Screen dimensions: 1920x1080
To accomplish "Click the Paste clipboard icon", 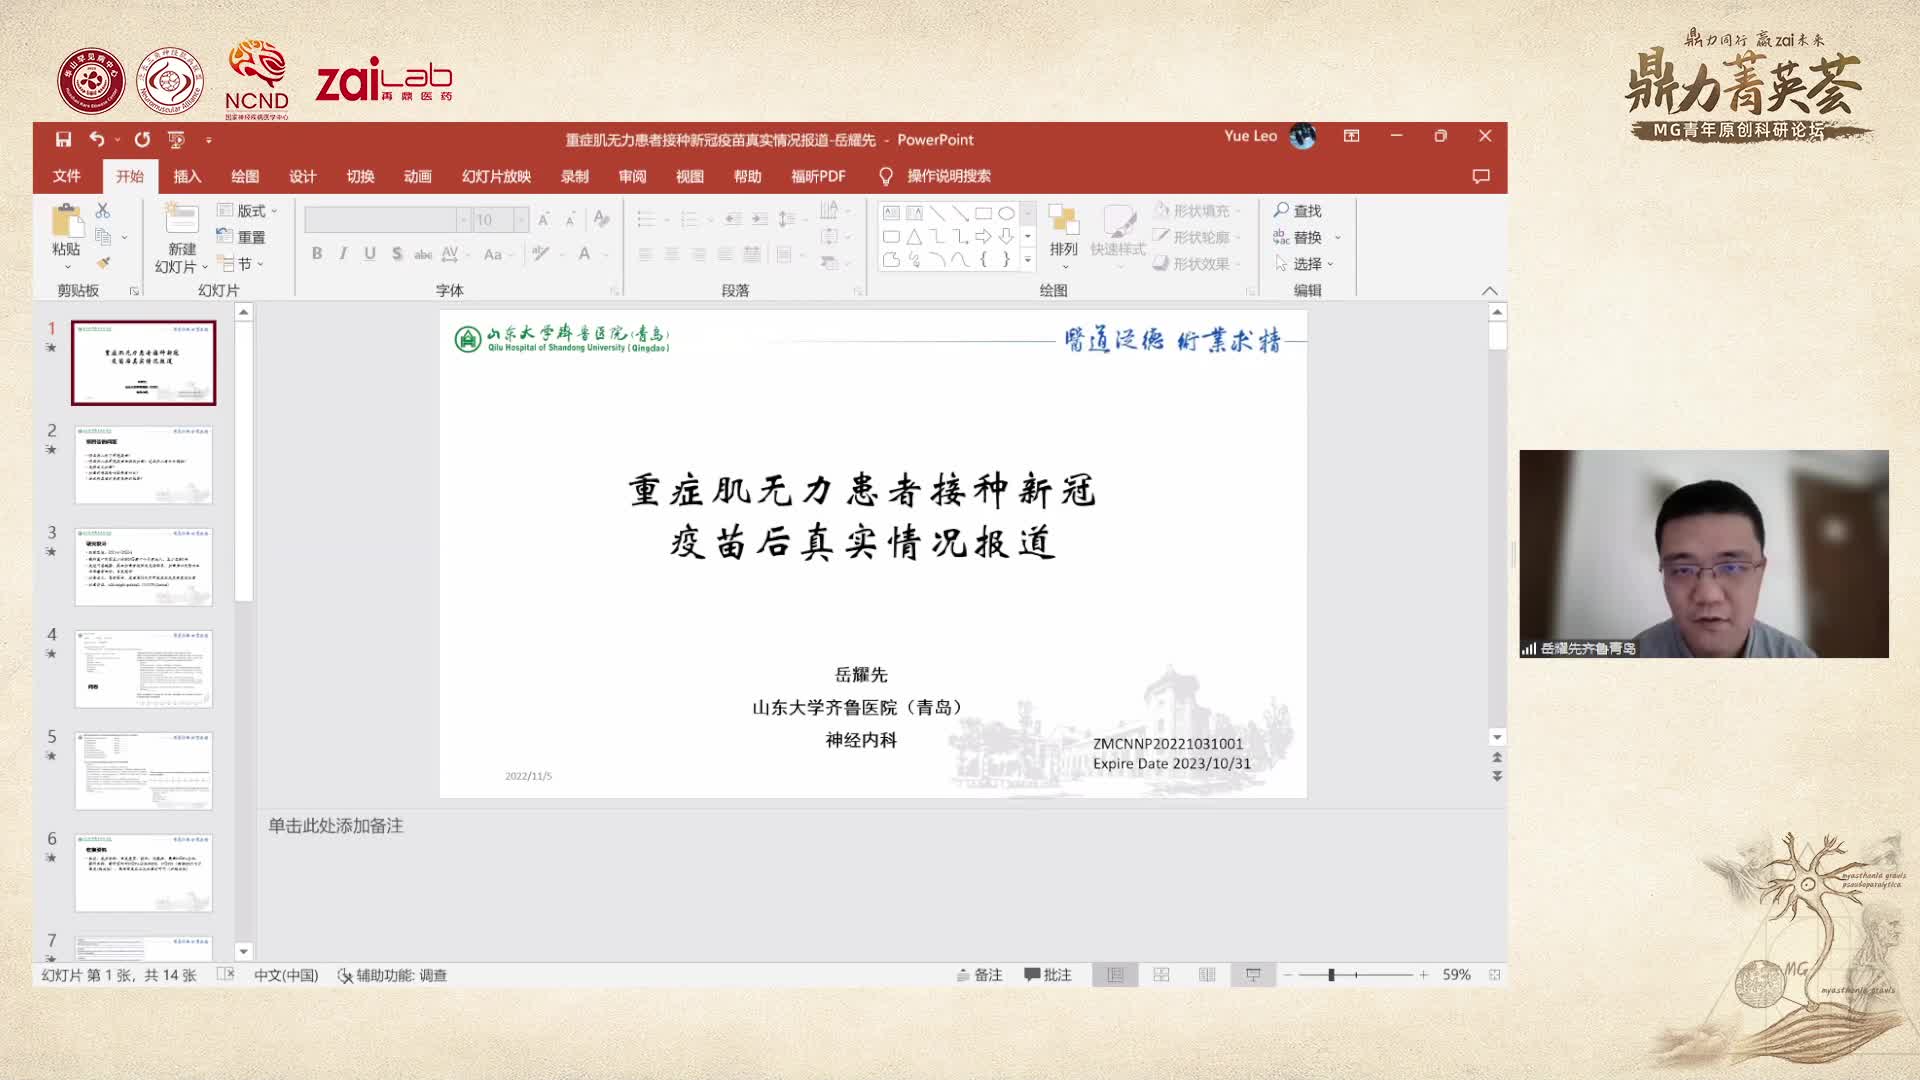I will click(x=66, y=222).
